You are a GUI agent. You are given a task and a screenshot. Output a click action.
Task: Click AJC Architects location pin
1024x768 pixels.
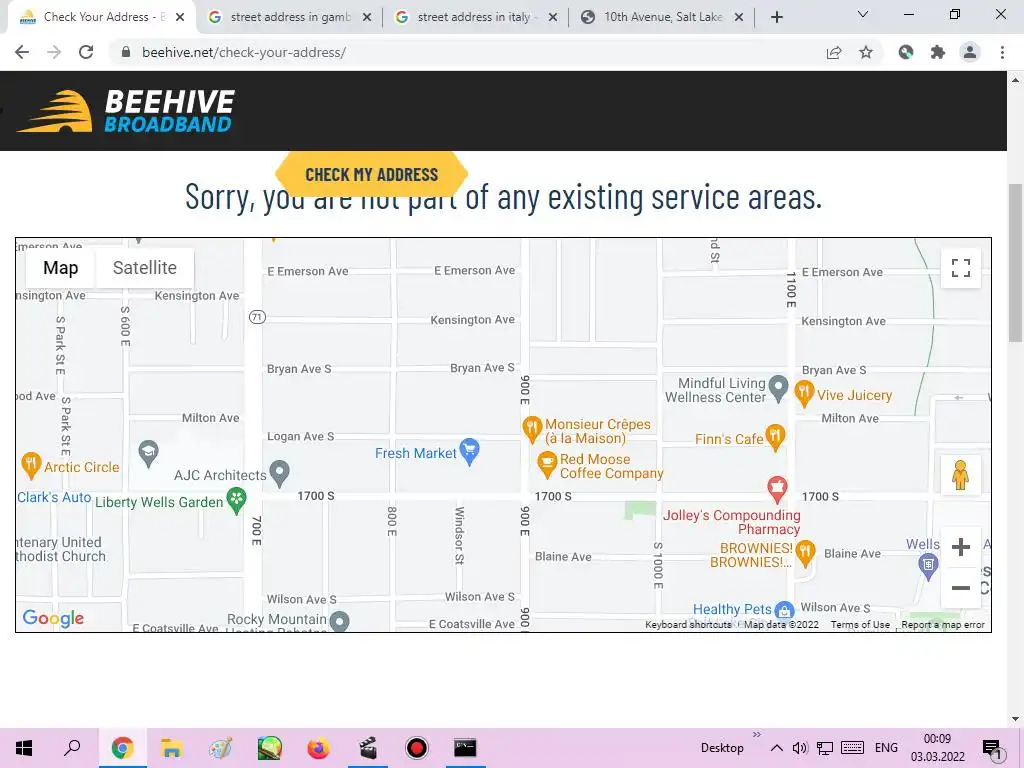tap(280, 473)
